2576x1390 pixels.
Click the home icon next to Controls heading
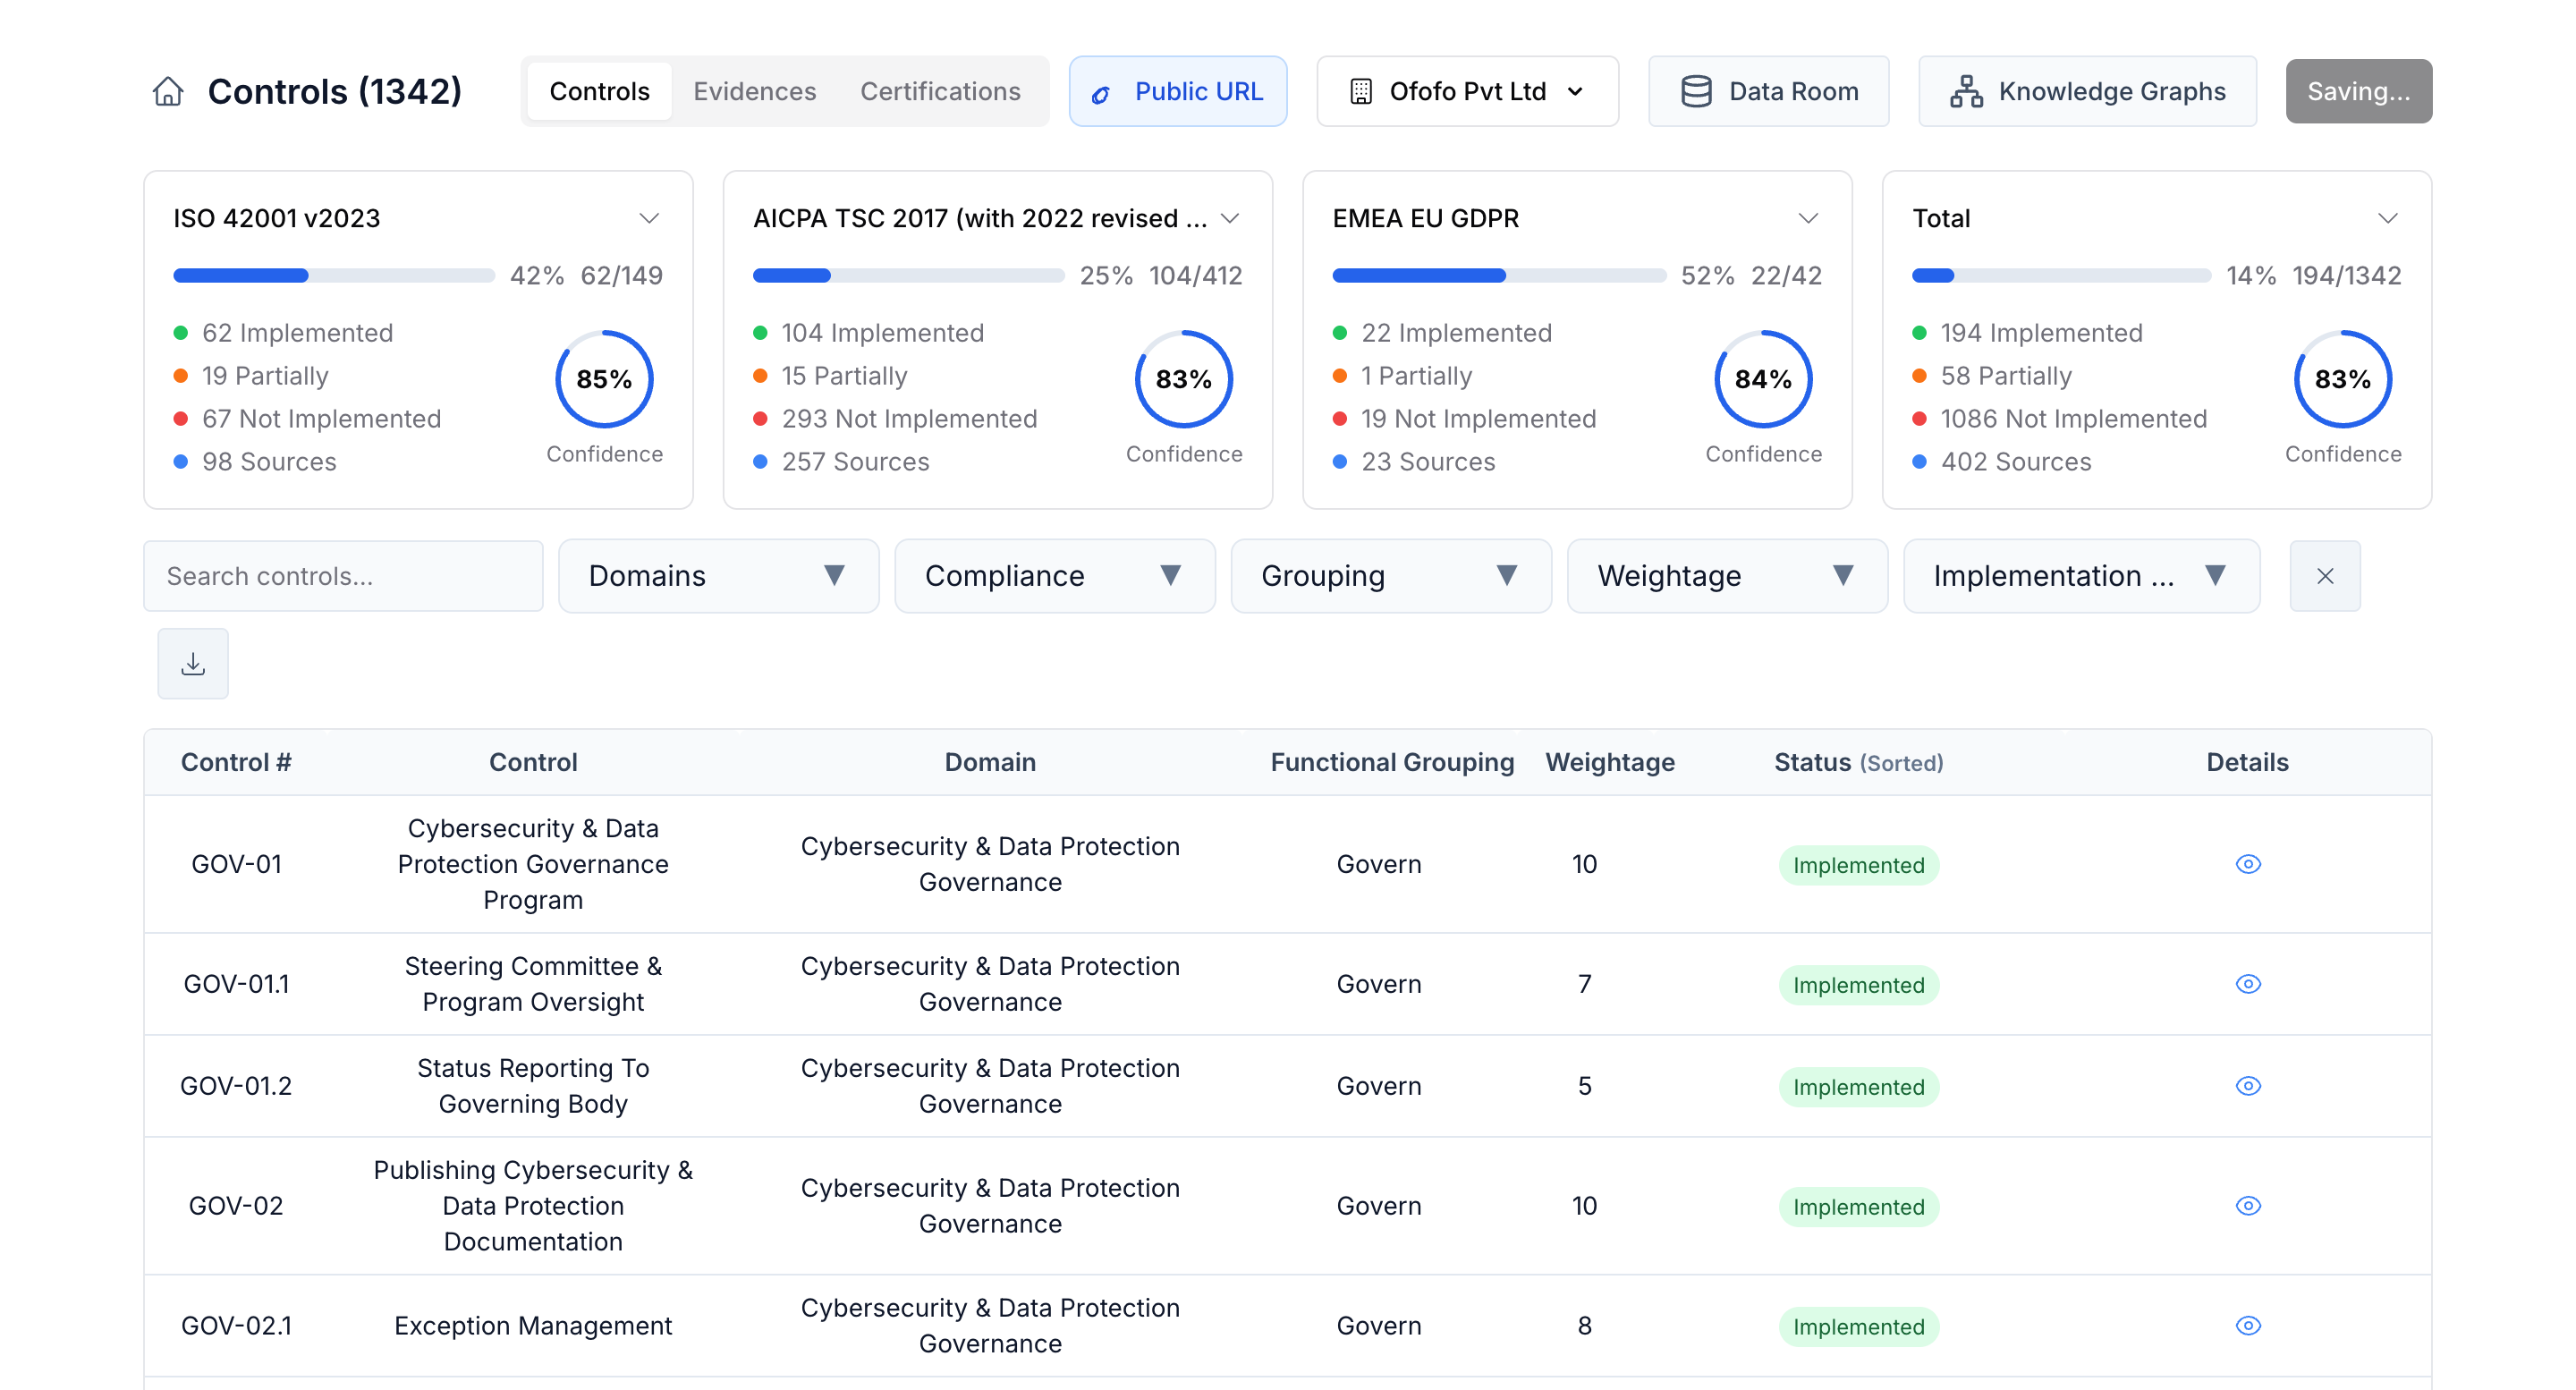pos(168,91)
